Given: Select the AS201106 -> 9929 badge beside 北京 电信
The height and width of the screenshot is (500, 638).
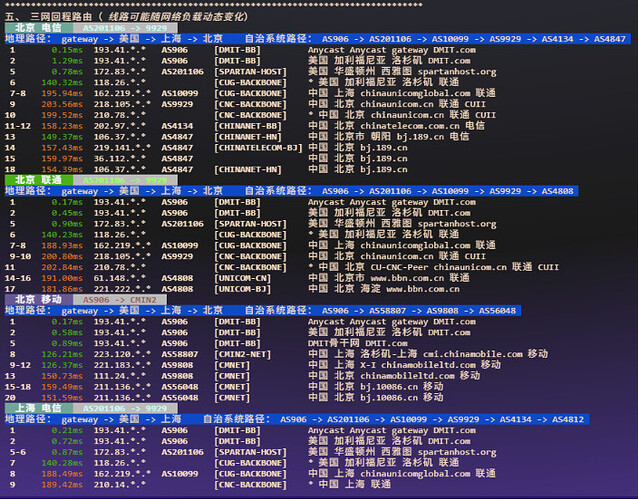Looking at the screenshot, I should 125,28.
